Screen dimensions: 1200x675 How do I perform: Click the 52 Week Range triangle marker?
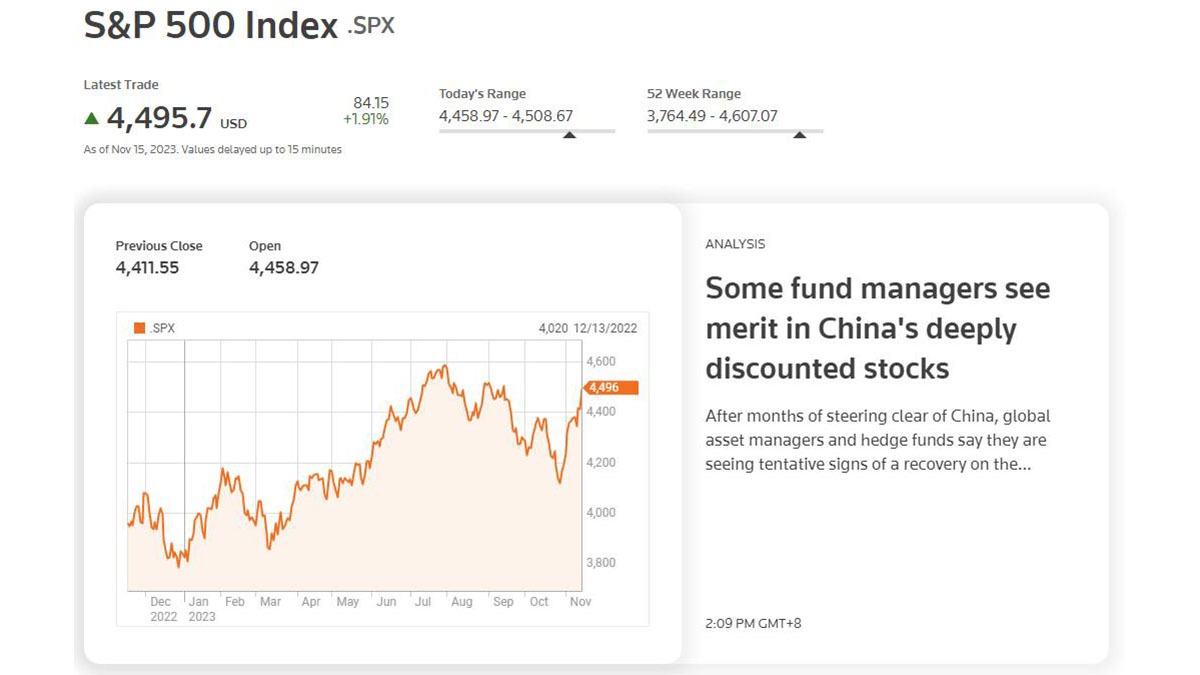point(799,135)
